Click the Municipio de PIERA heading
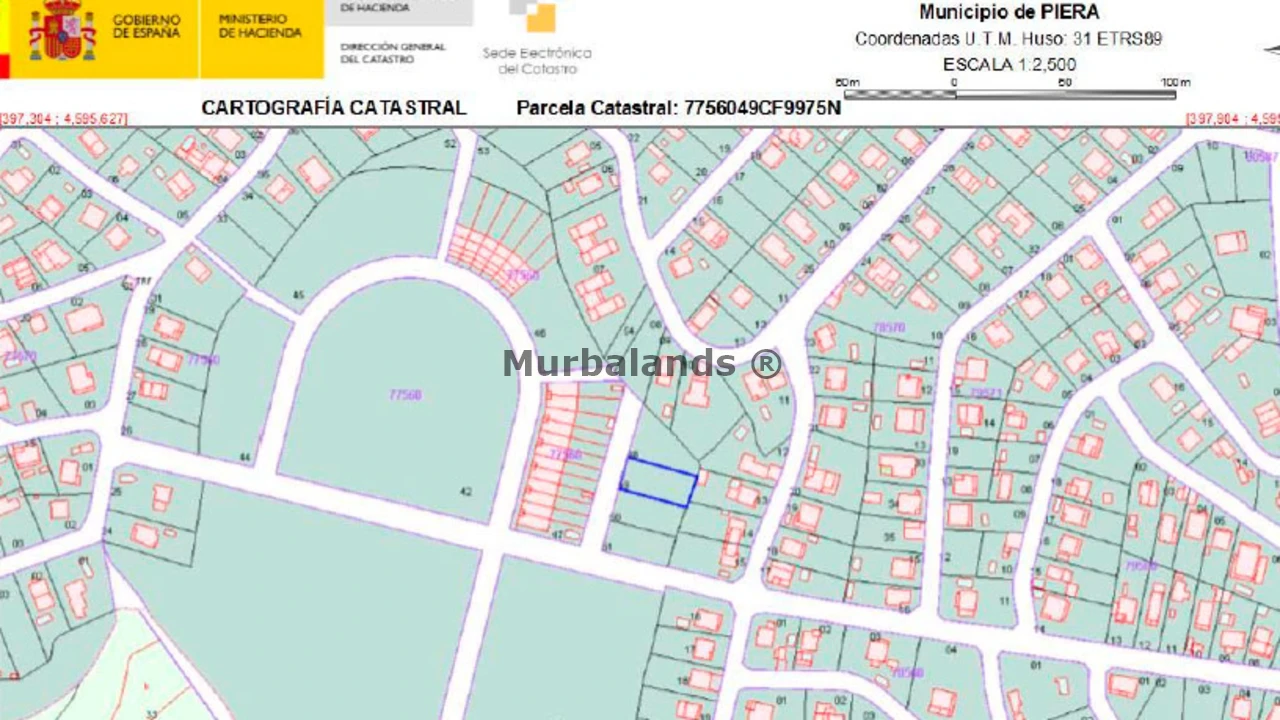This screenshot has height=720, width=1280. coord(1008,13)
